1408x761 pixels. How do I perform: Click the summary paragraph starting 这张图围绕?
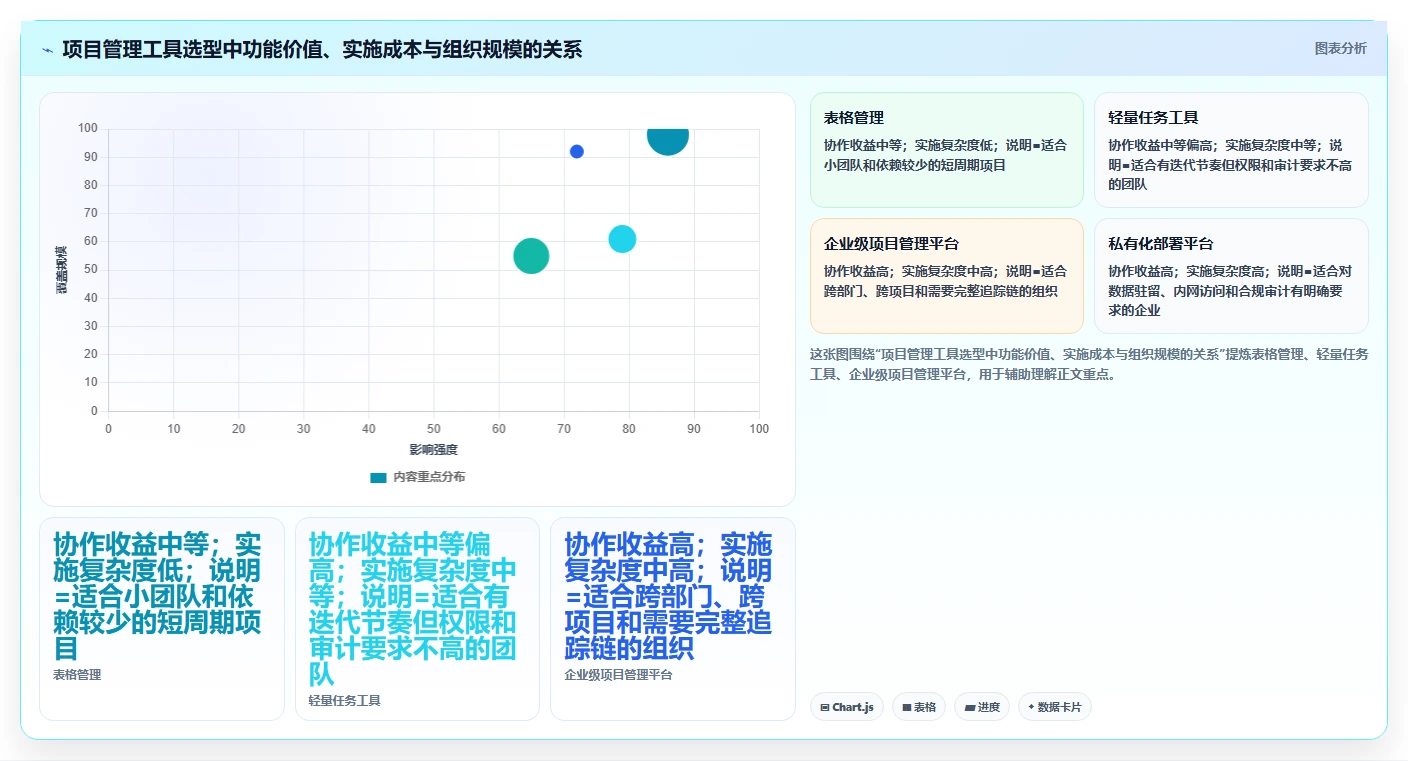[1089, 364]
